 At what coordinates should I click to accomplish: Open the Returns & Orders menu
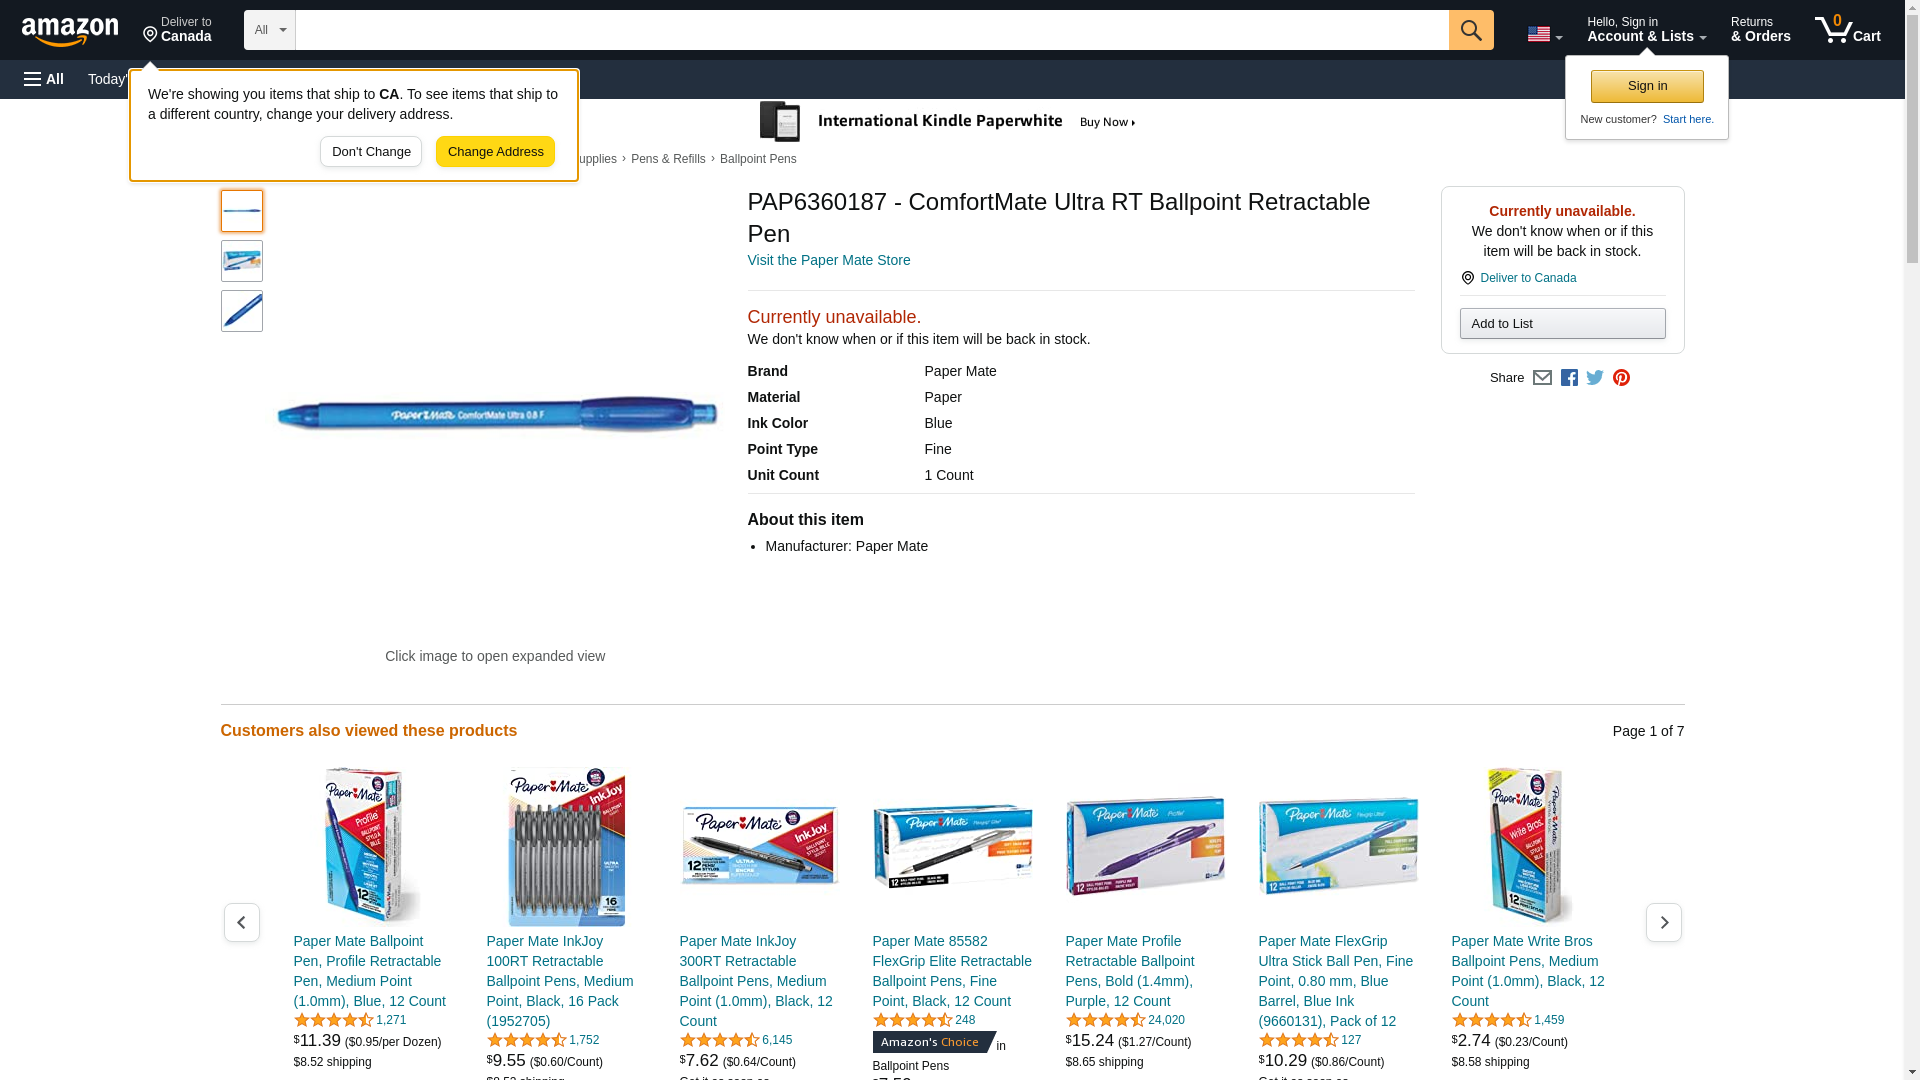(1760, 30)
